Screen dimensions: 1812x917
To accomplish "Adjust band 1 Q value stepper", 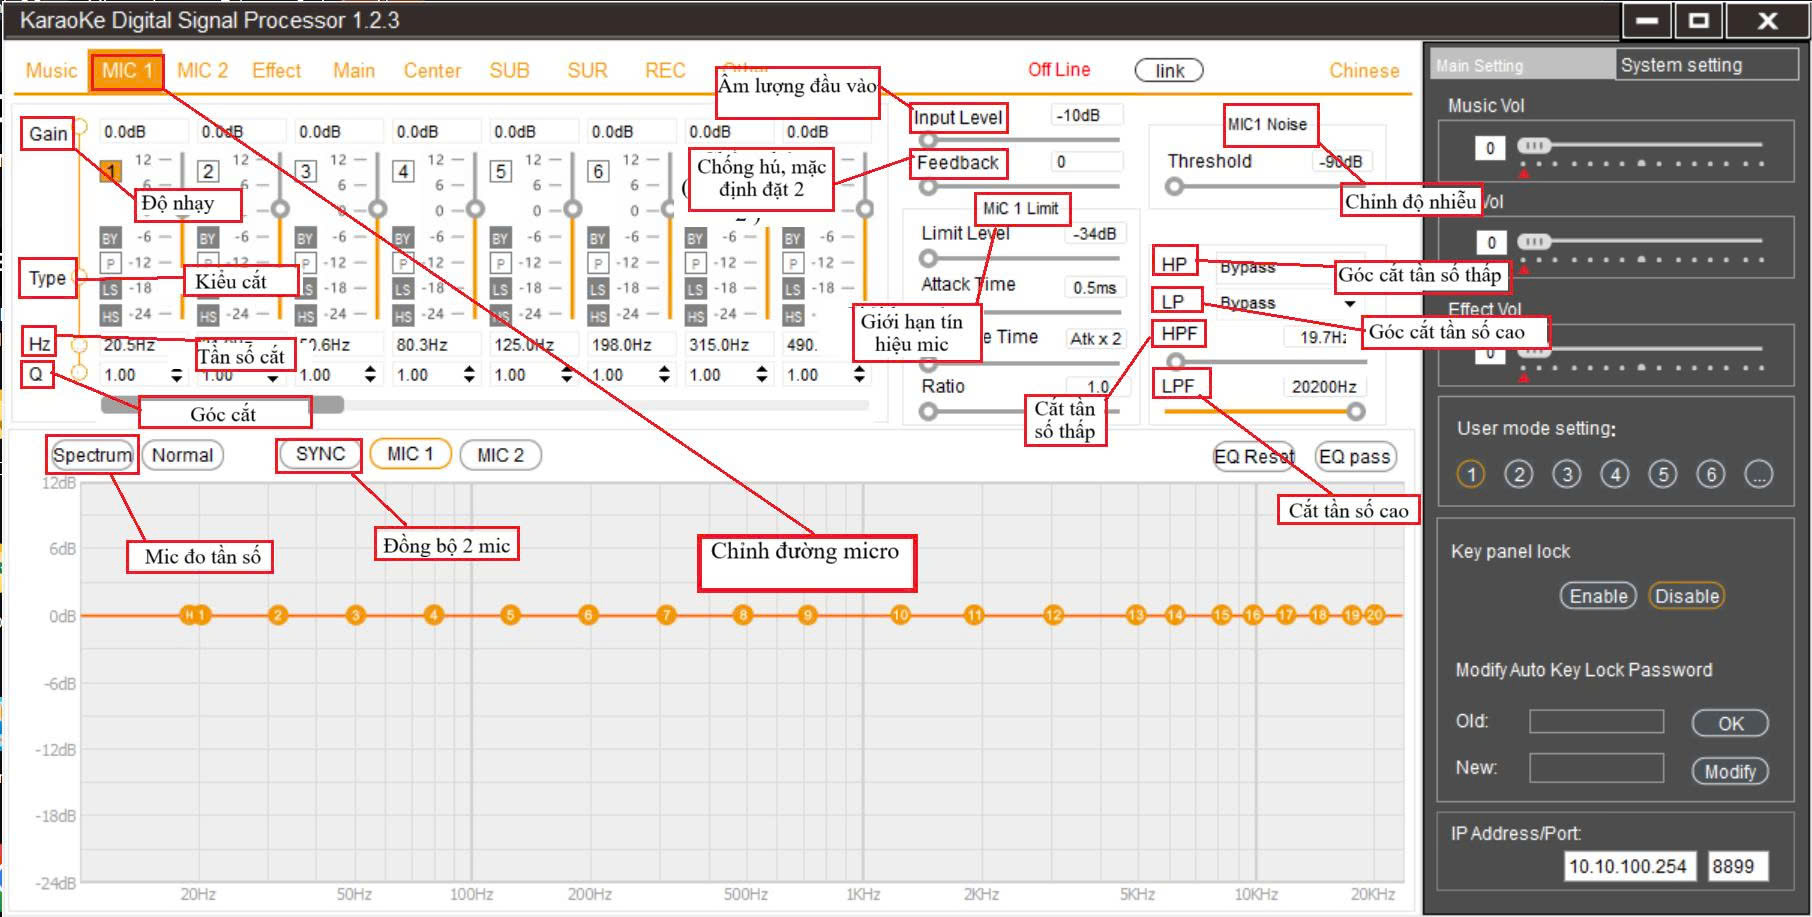I will click(x=177, y=375).
